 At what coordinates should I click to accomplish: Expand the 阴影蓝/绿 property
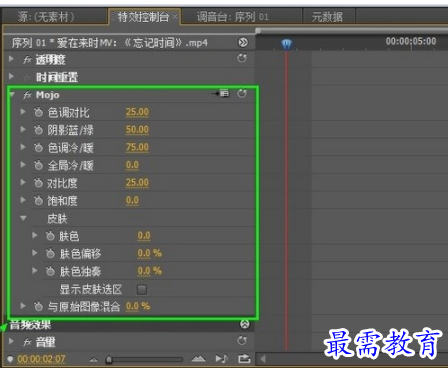click(x=23, y=129)
